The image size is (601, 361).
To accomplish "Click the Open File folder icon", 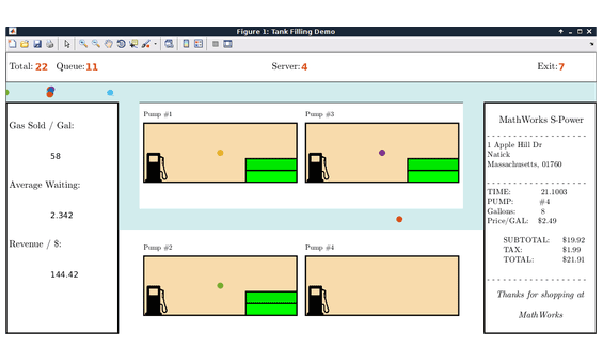I will [x=25, y=44].
